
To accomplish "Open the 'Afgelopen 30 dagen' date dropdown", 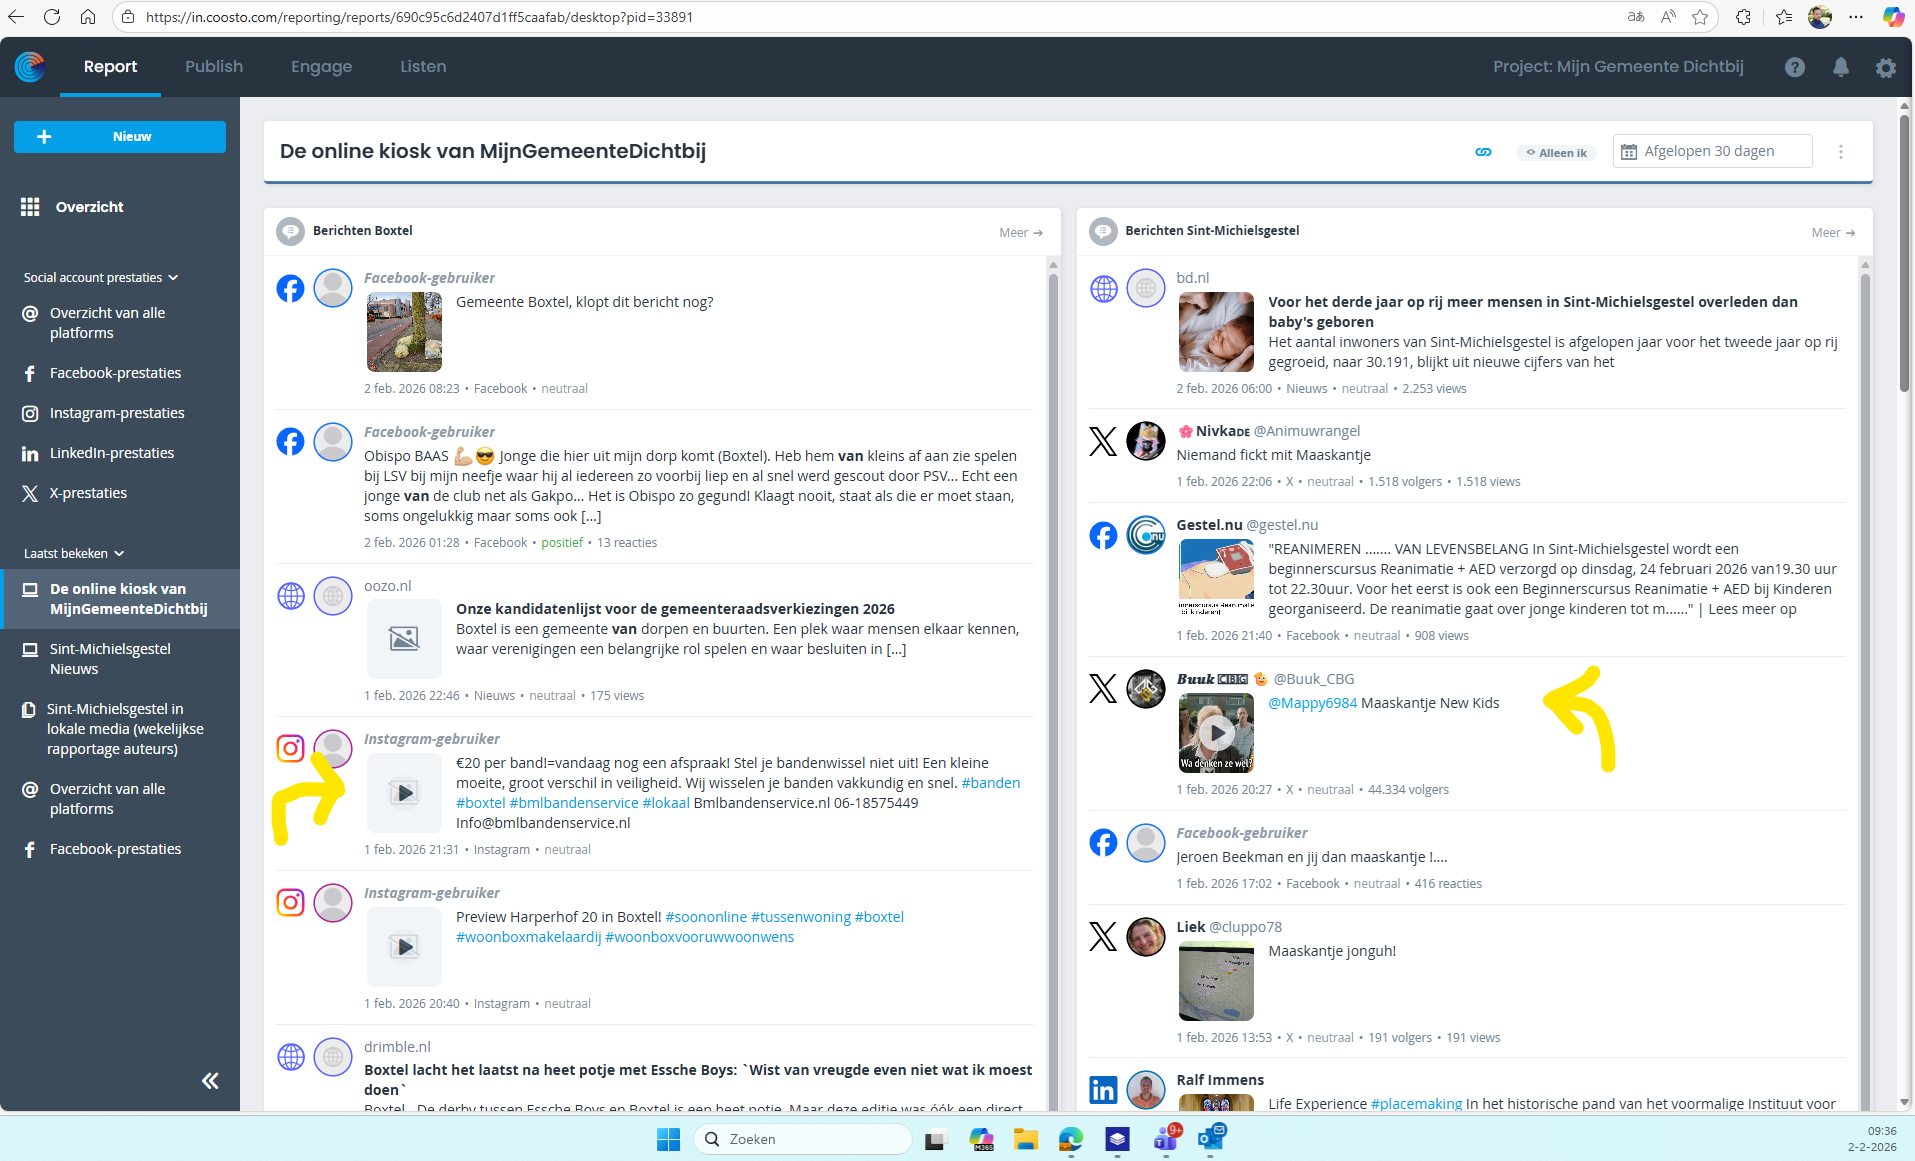I will click(x=1711, y=152).
